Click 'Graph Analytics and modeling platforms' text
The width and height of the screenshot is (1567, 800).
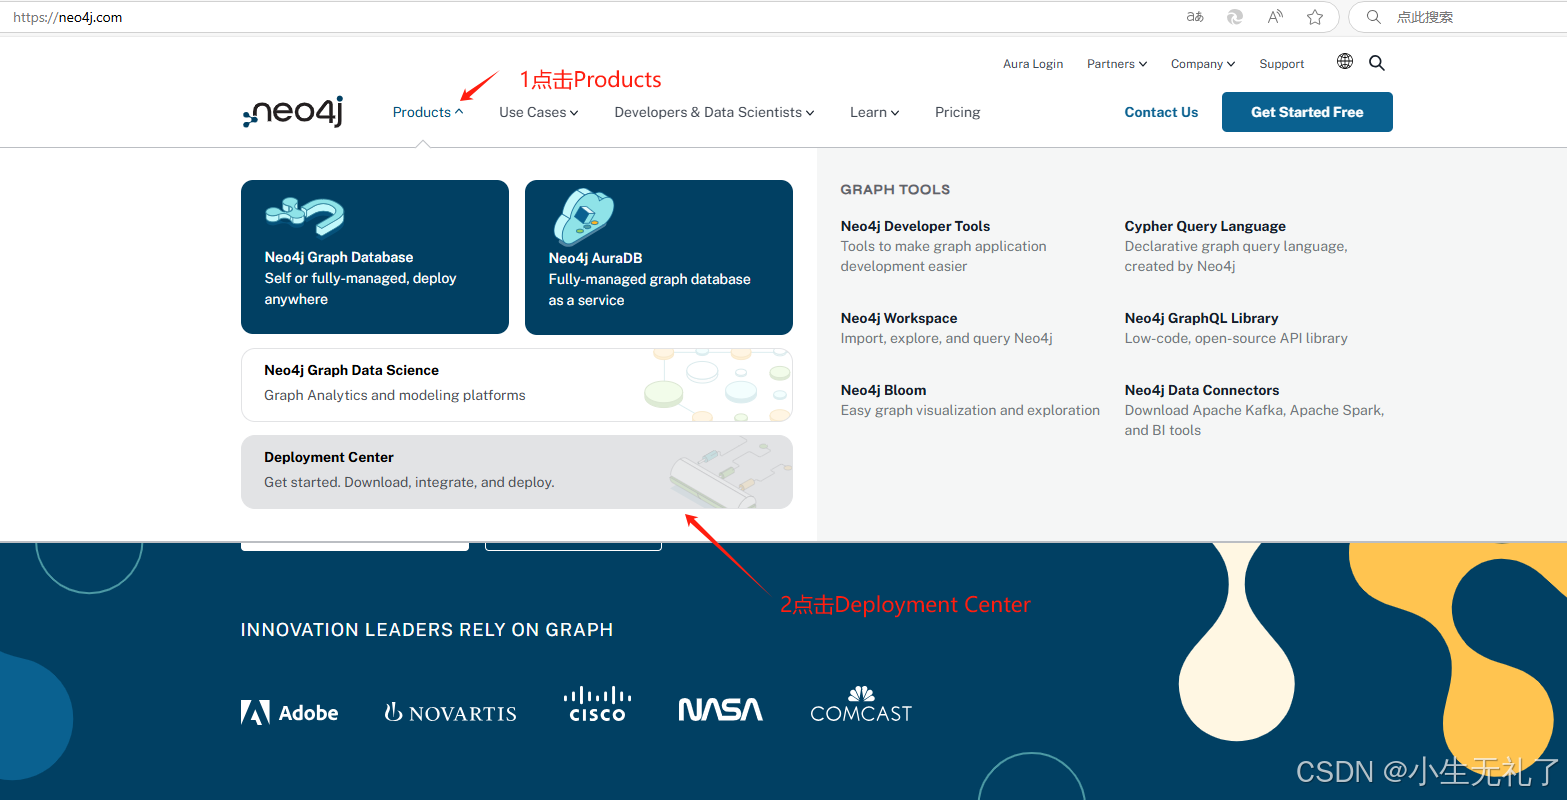[x=395, y=395]
